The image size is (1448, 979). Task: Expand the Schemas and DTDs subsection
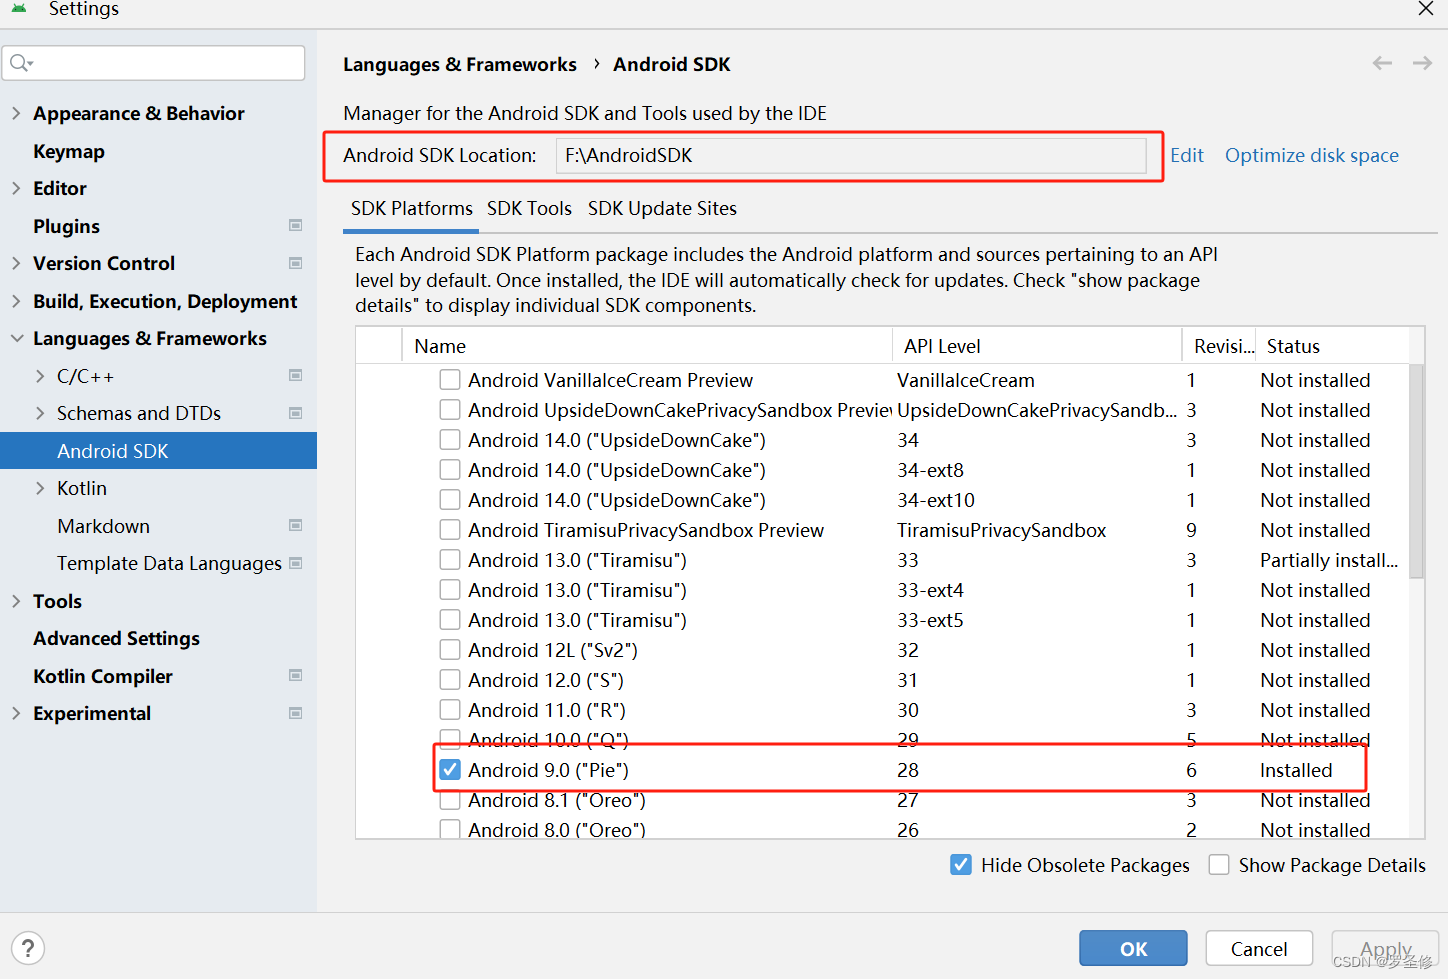tap(40, 413)
